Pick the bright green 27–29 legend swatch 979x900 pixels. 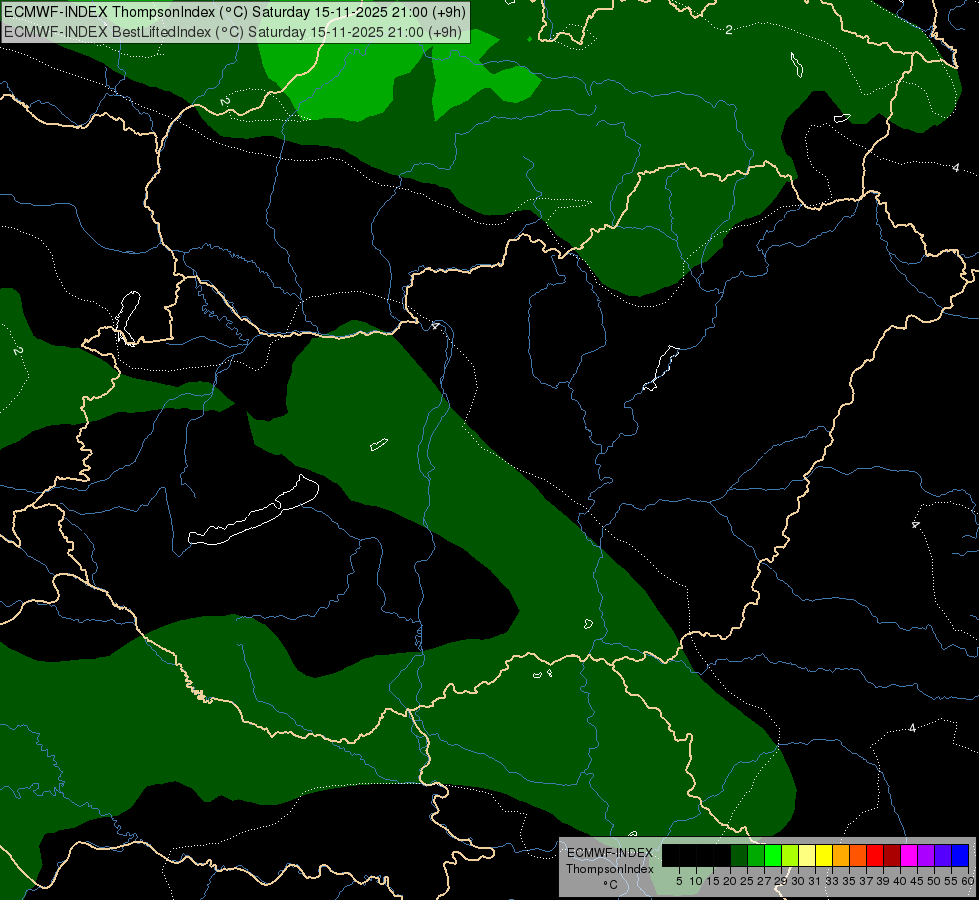point(773,855)
